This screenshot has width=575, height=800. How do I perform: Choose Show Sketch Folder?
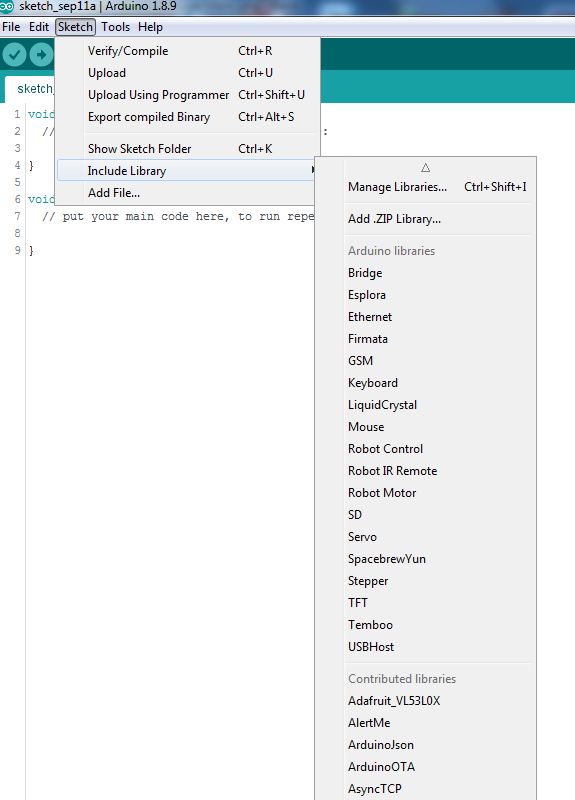click(188, 149)
